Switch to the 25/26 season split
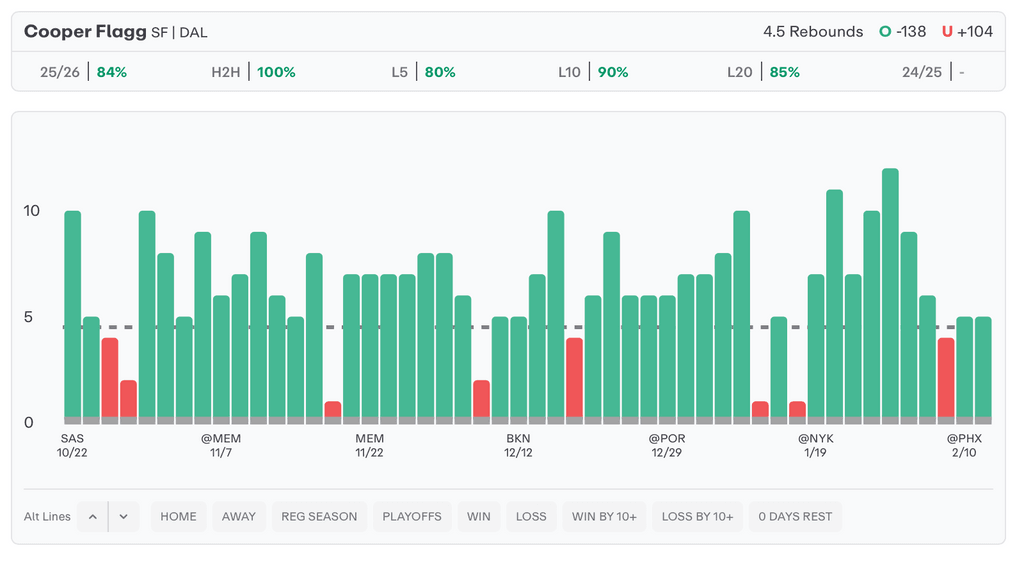Screen dimensions: 1024x561 point(83,72)
